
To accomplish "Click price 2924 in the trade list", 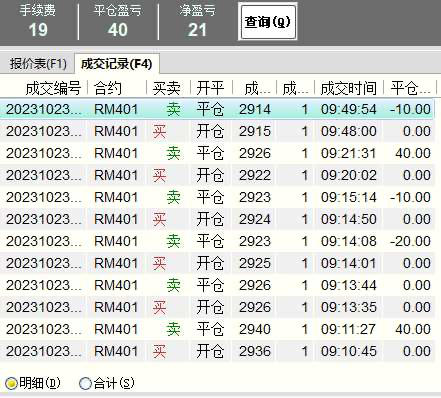I will (255, 219).
